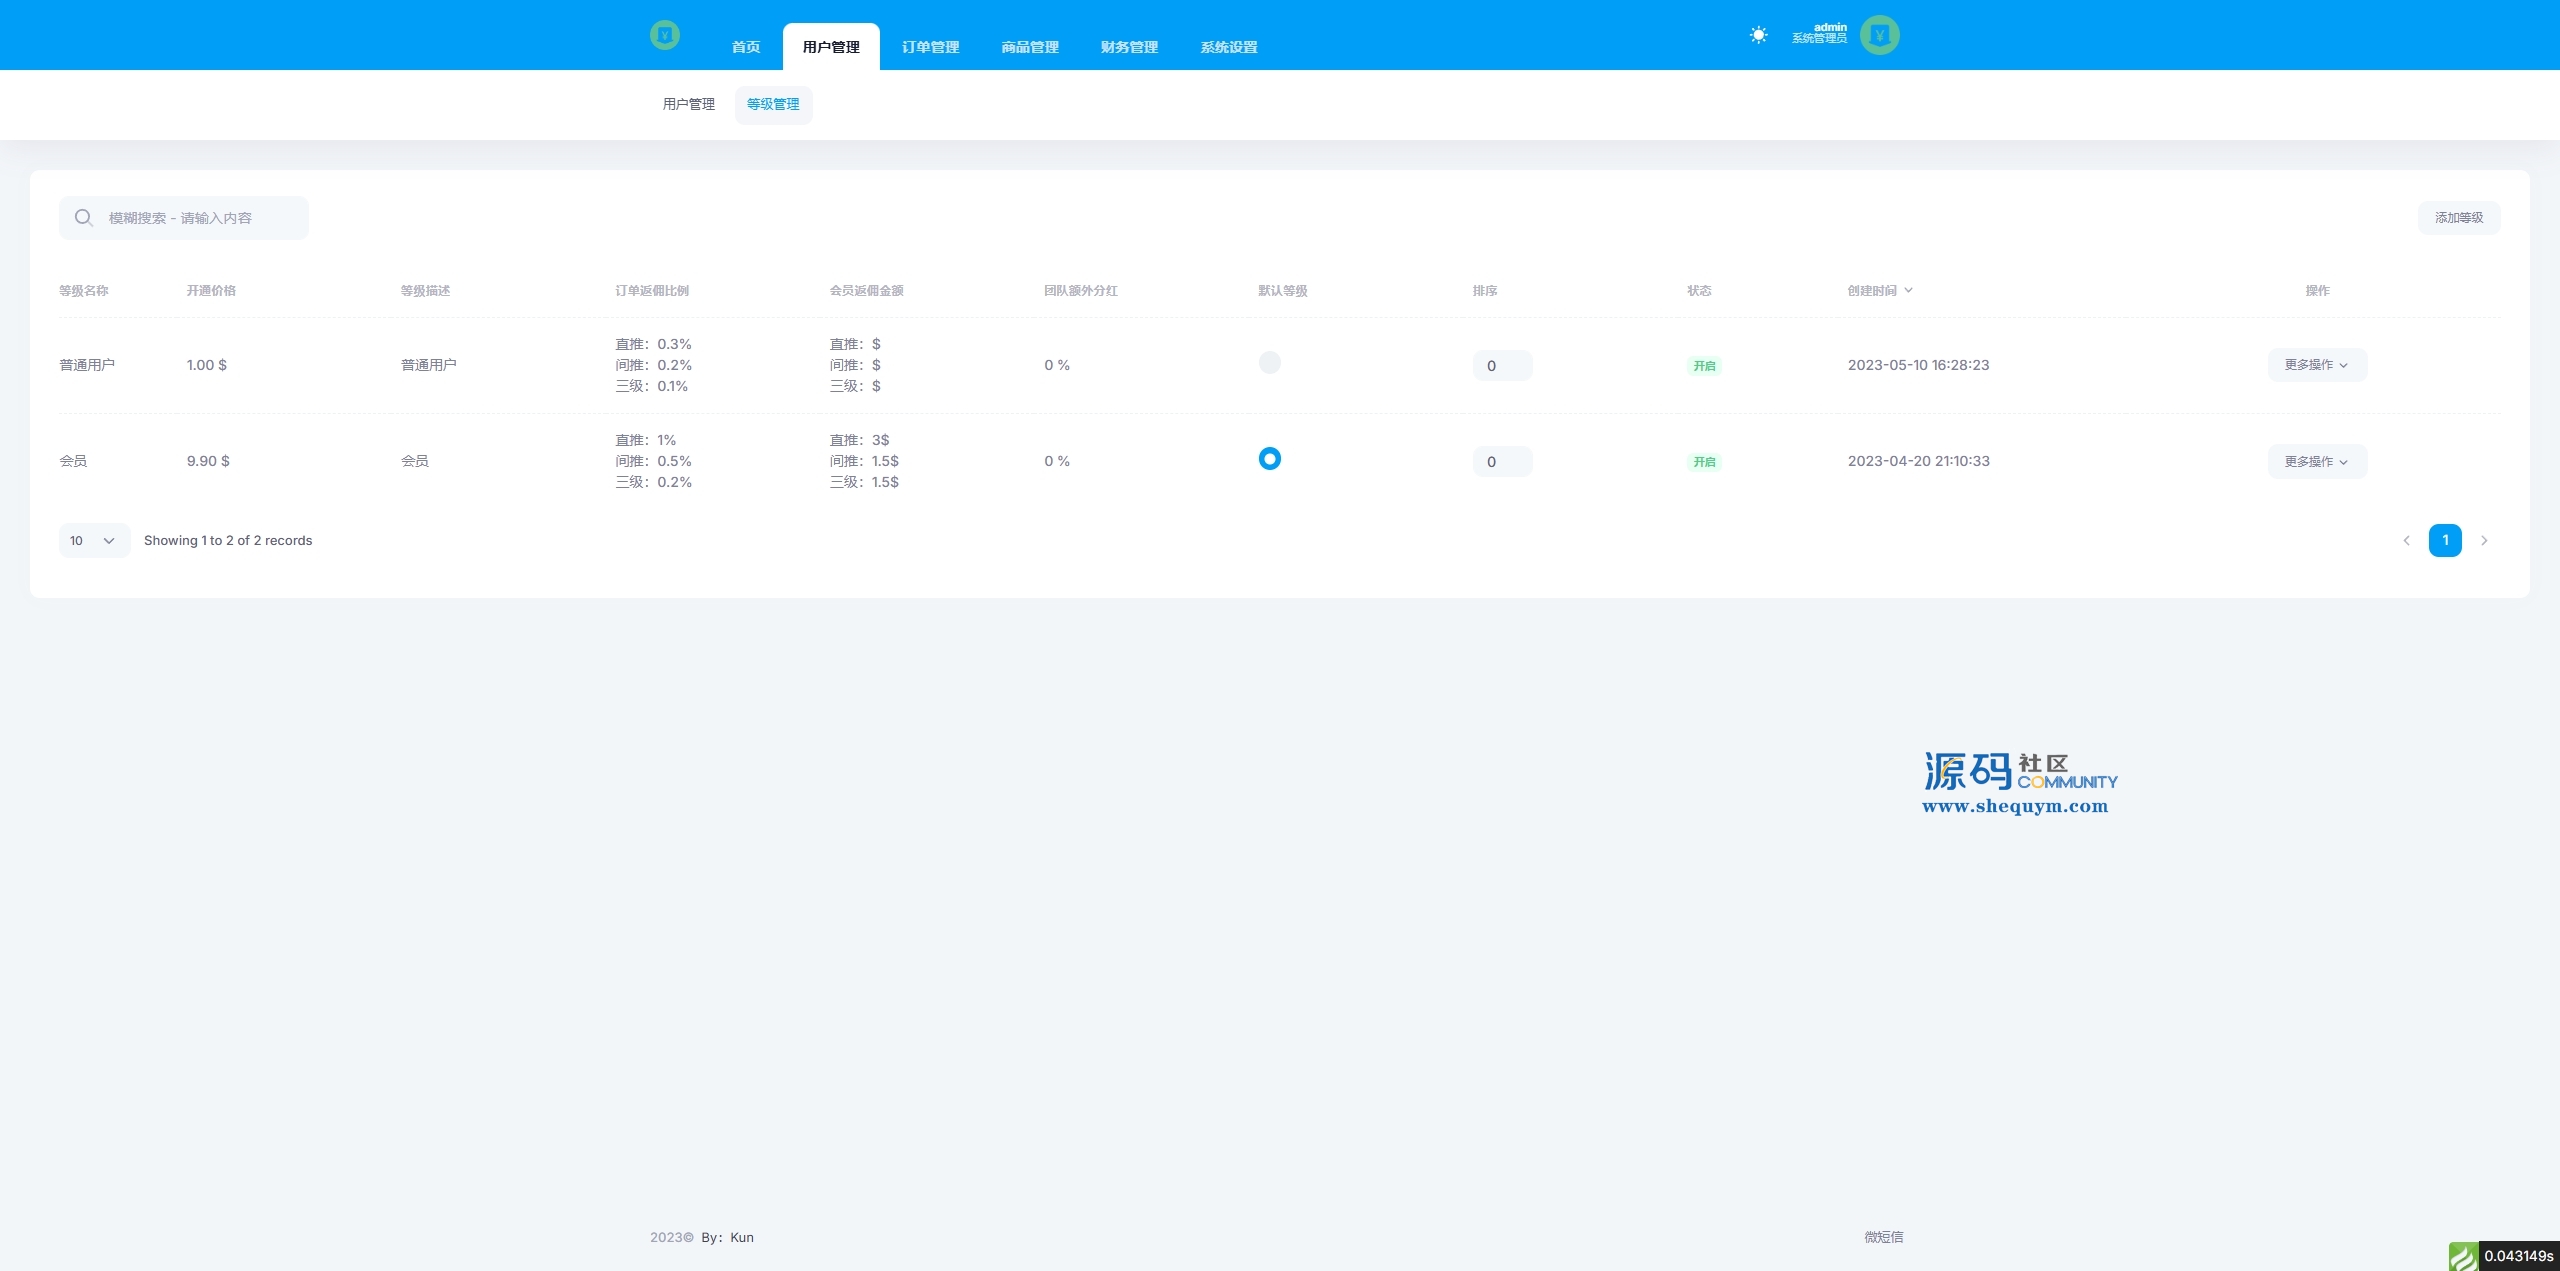Go to previous page arrow
2560x1271 pixels.
coord(2406,541)
